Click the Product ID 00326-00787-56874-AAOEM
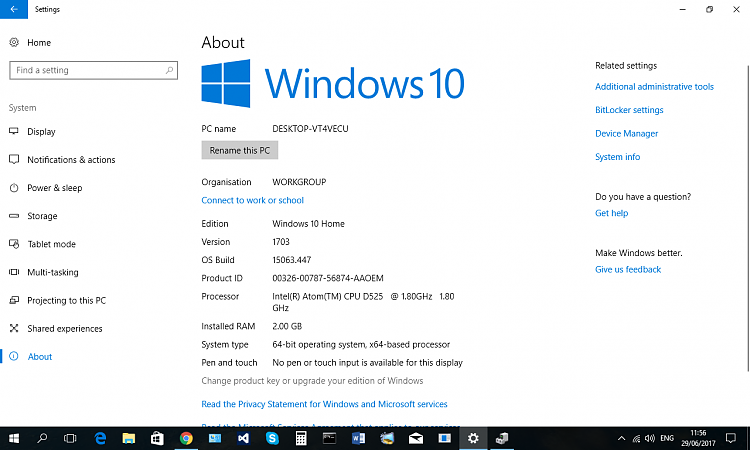The height and width of the screenshot is (450, 750). coord(328,278)
